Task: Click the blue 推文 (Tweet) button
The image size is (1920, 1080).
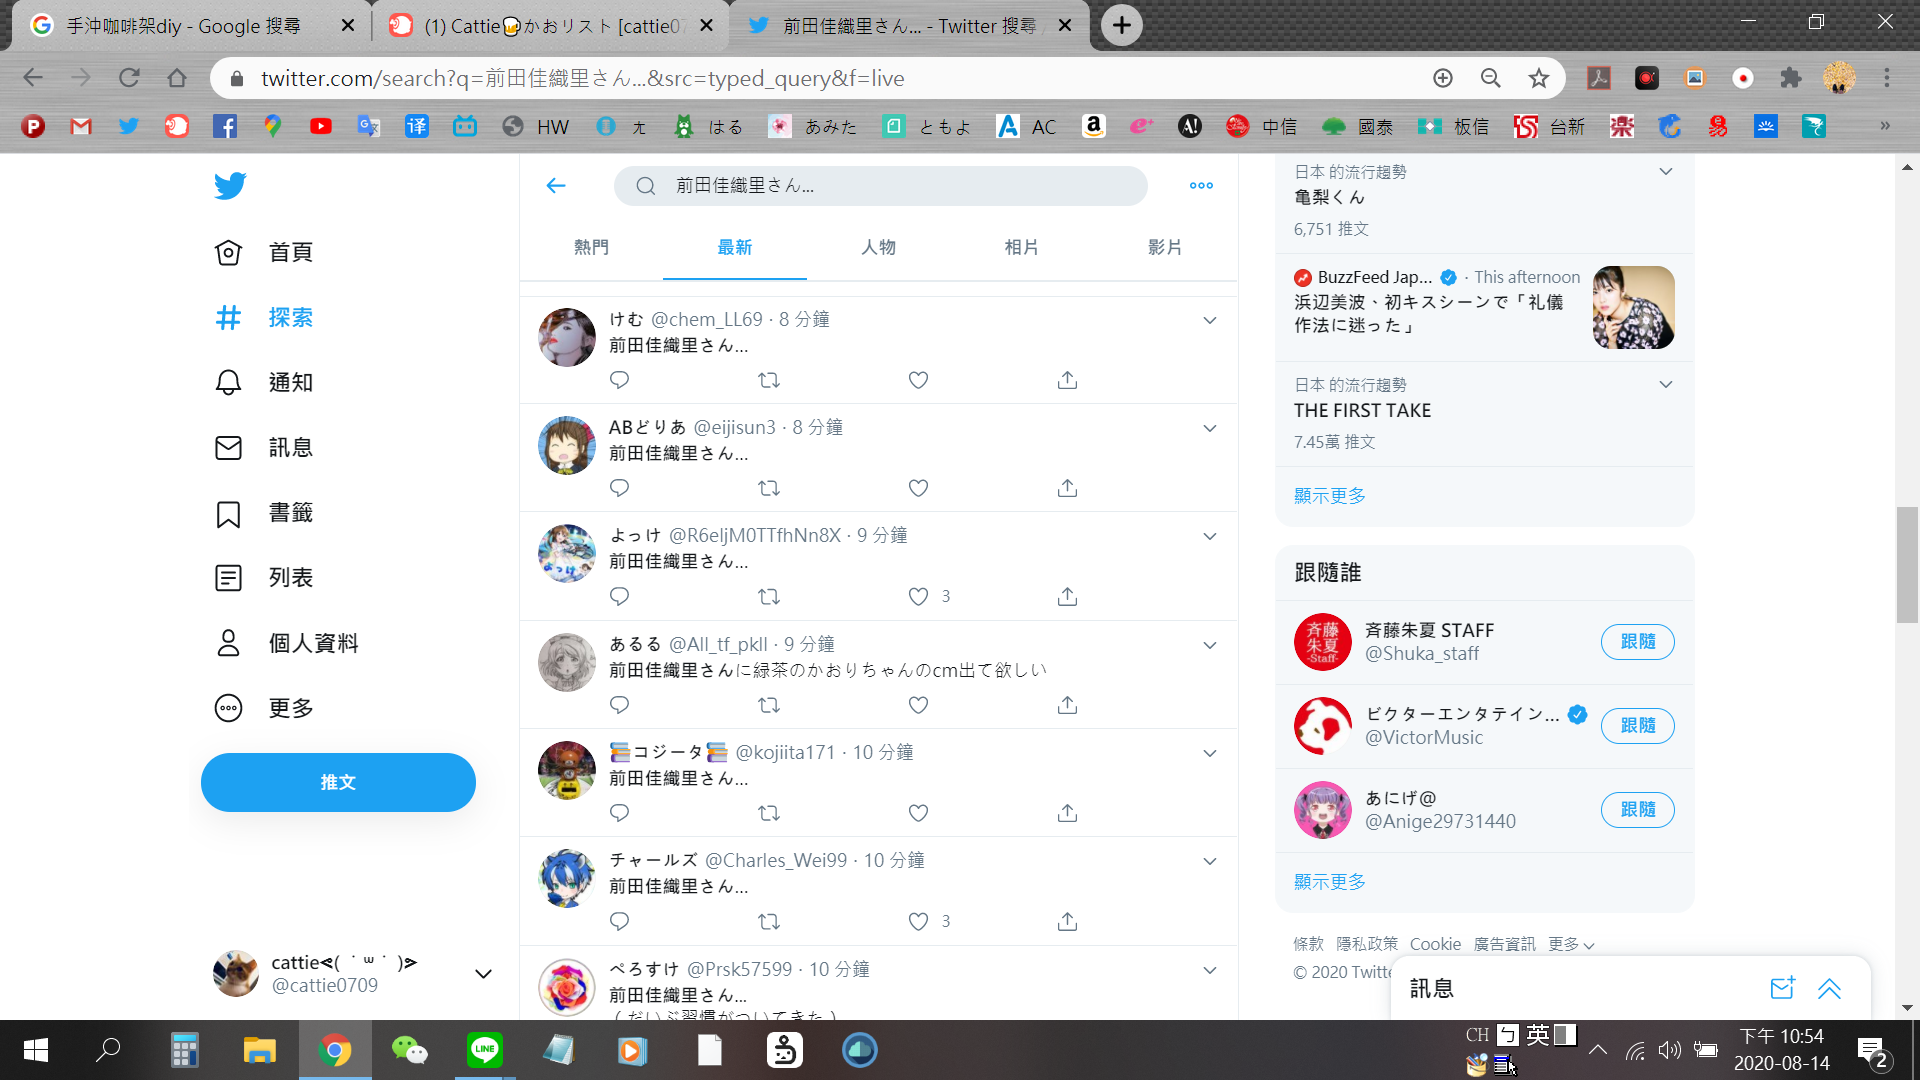Action: tap(338, 782)
